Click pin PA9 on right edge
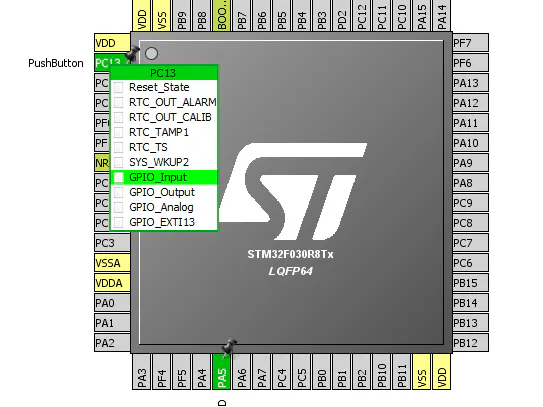 tap(470, 163)
